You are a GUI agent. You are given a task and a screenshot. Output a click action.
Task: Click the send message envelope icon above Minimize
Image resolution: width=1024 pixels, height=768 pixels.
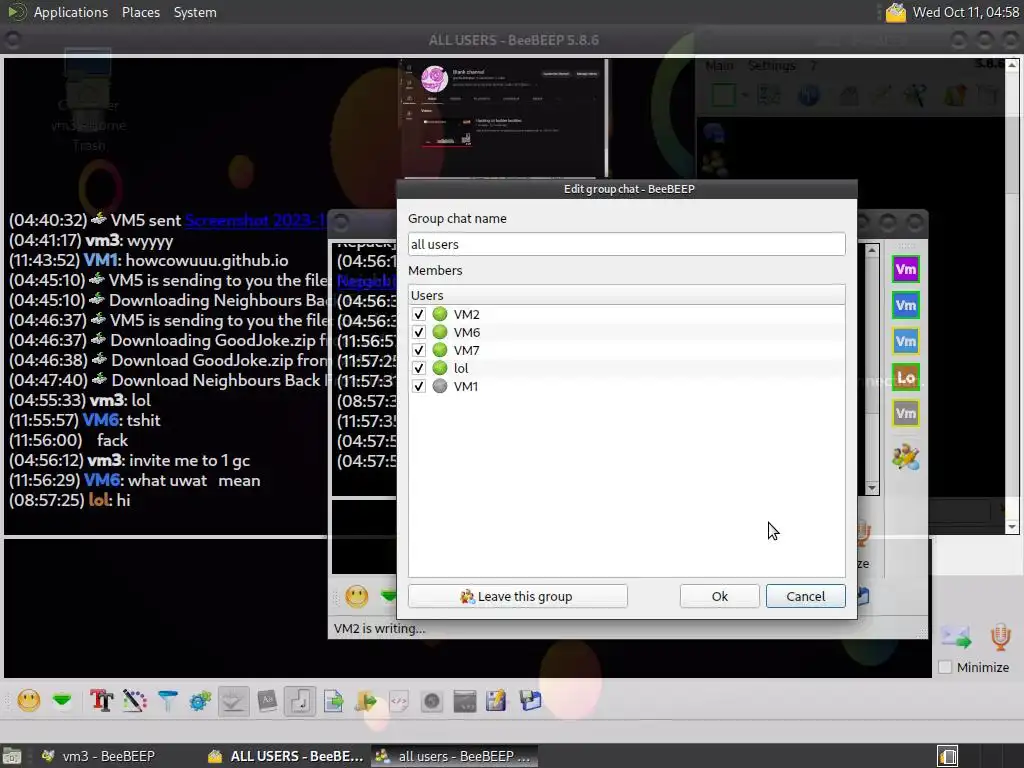tap(956, 636)
